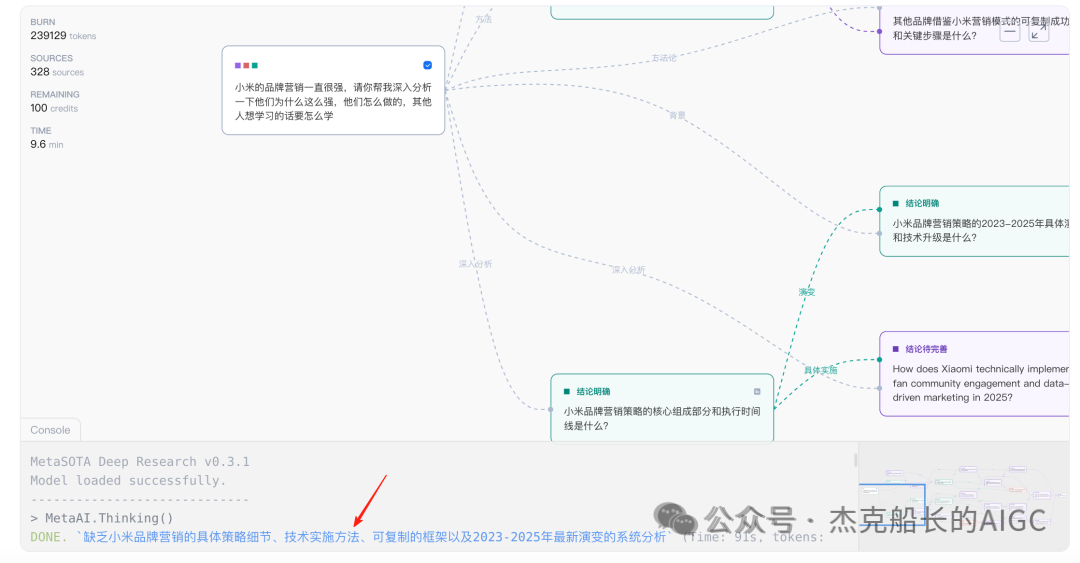Click the 方法 edge label at top
Viewport: 1080px width, 563px height.
coord(484,19)
